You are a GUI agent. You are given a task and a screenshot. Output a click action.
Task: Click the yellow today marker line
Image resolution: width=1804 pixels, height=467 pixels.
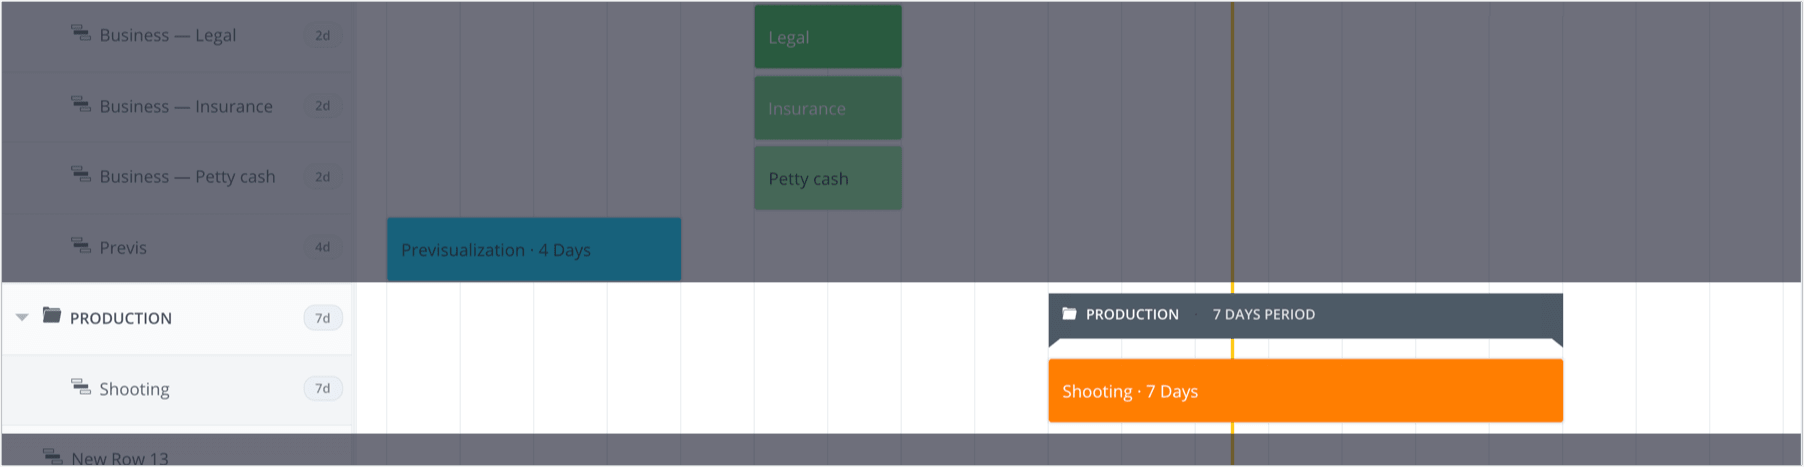coord(1232,233)
